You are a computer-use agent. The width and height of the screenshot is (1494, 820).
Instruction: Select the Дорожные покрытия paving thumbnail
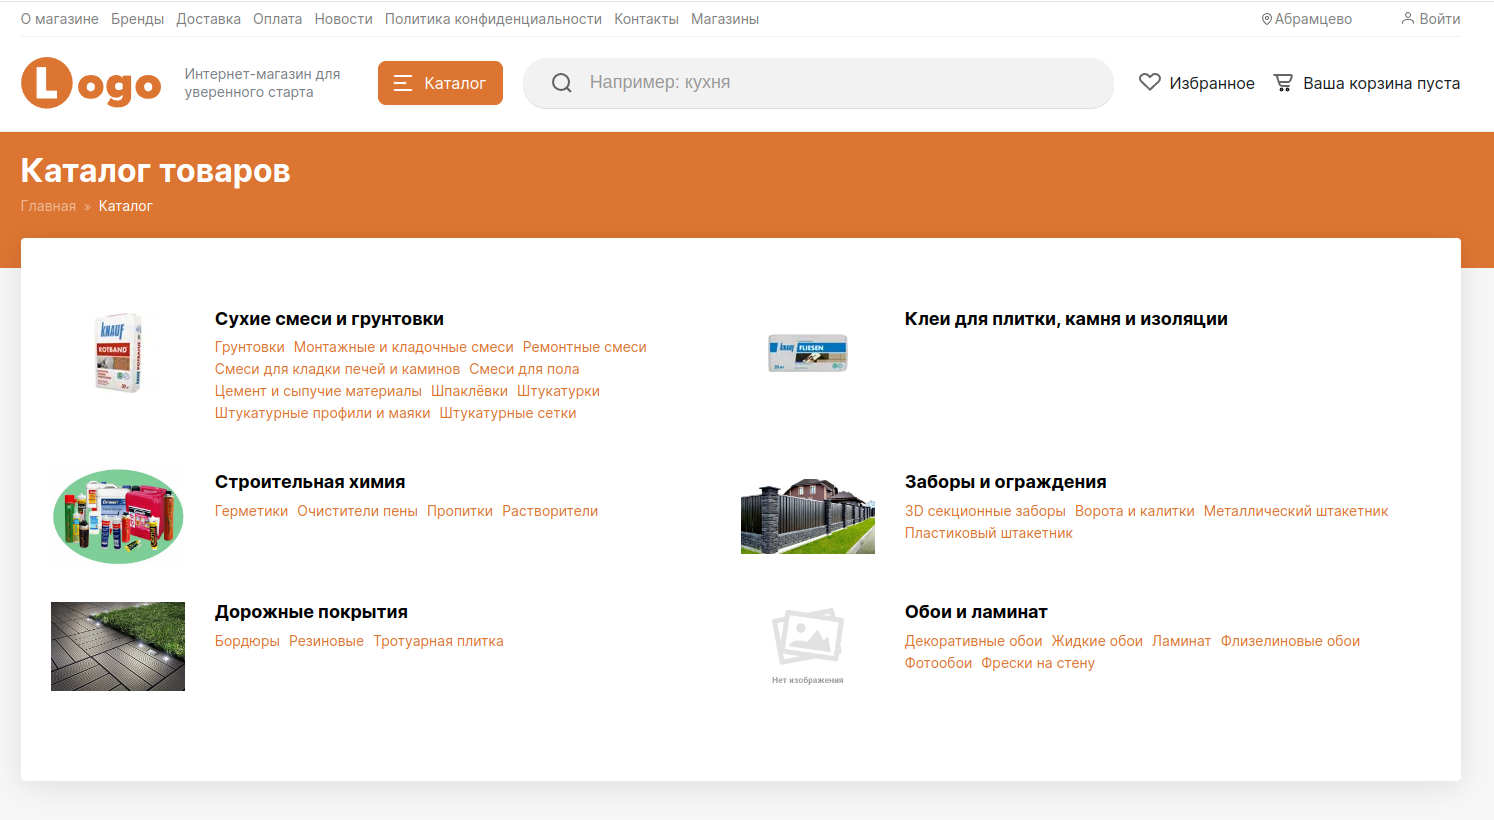118,646
